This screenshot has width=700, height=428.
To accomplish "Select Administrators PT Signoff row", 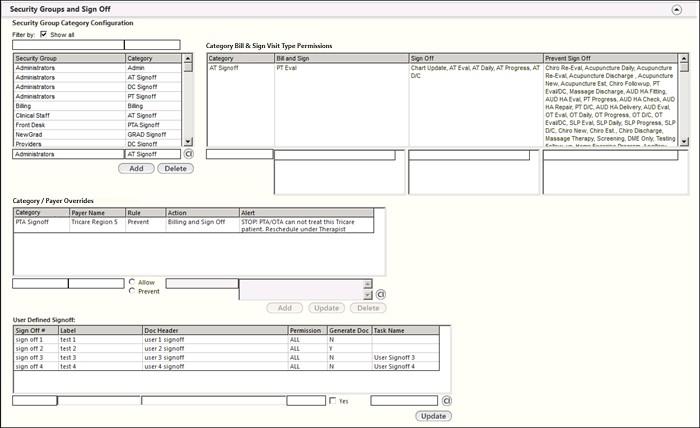I will point(98,96).
